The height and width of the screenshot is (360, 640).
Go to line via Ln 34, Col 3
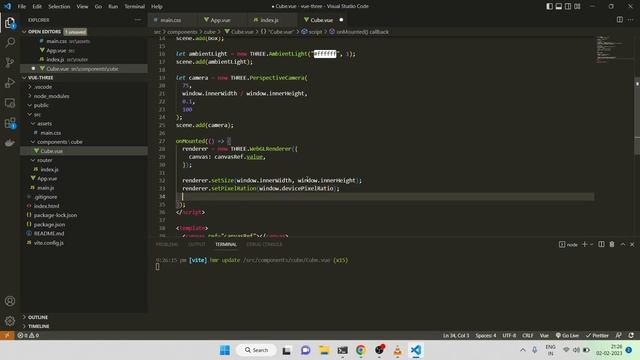tap(456, 335)
